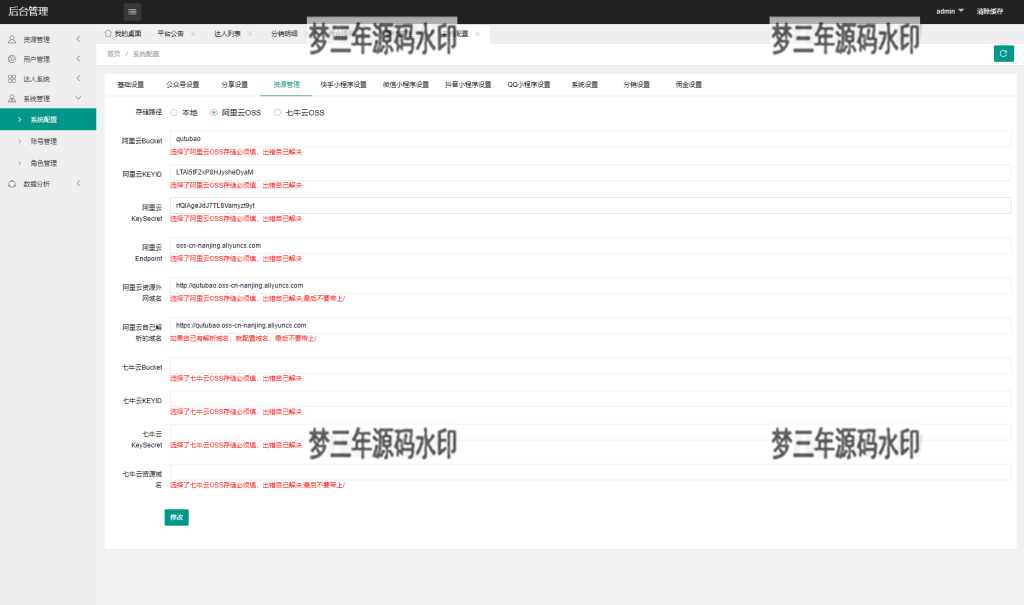This screenshot has height=605, width=1024.
Task: Open the 平台公告 page tab
Action: 170,34
